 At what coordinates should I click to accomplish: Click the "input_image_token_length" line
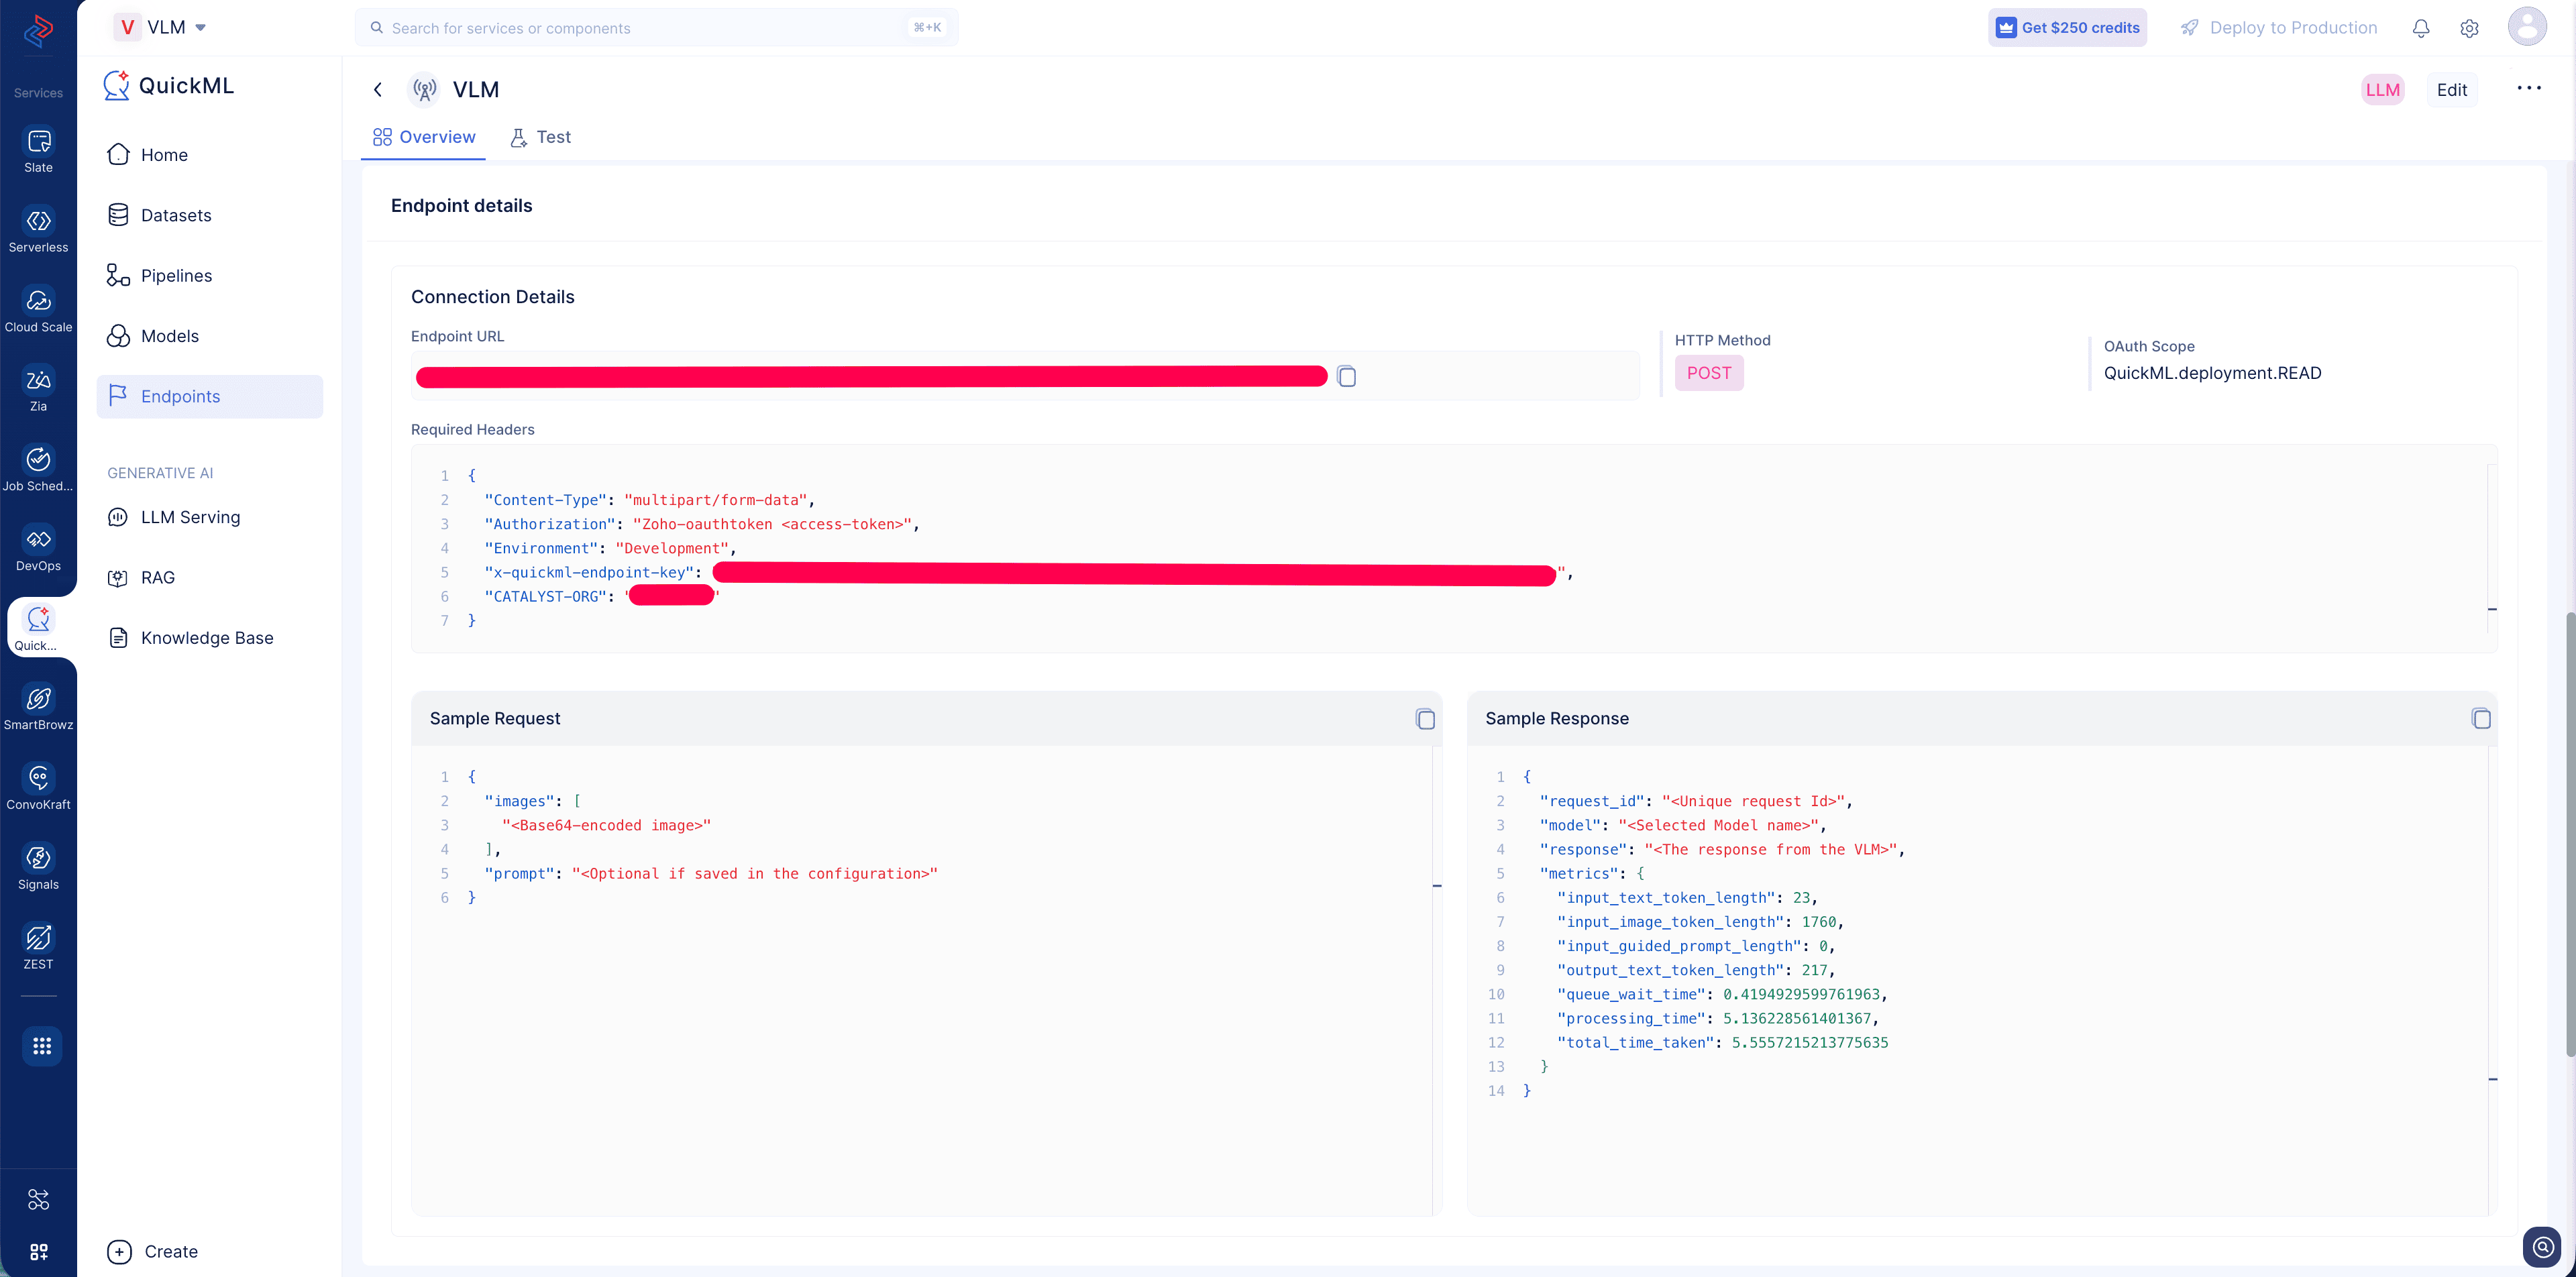(x=1700, y=922)
